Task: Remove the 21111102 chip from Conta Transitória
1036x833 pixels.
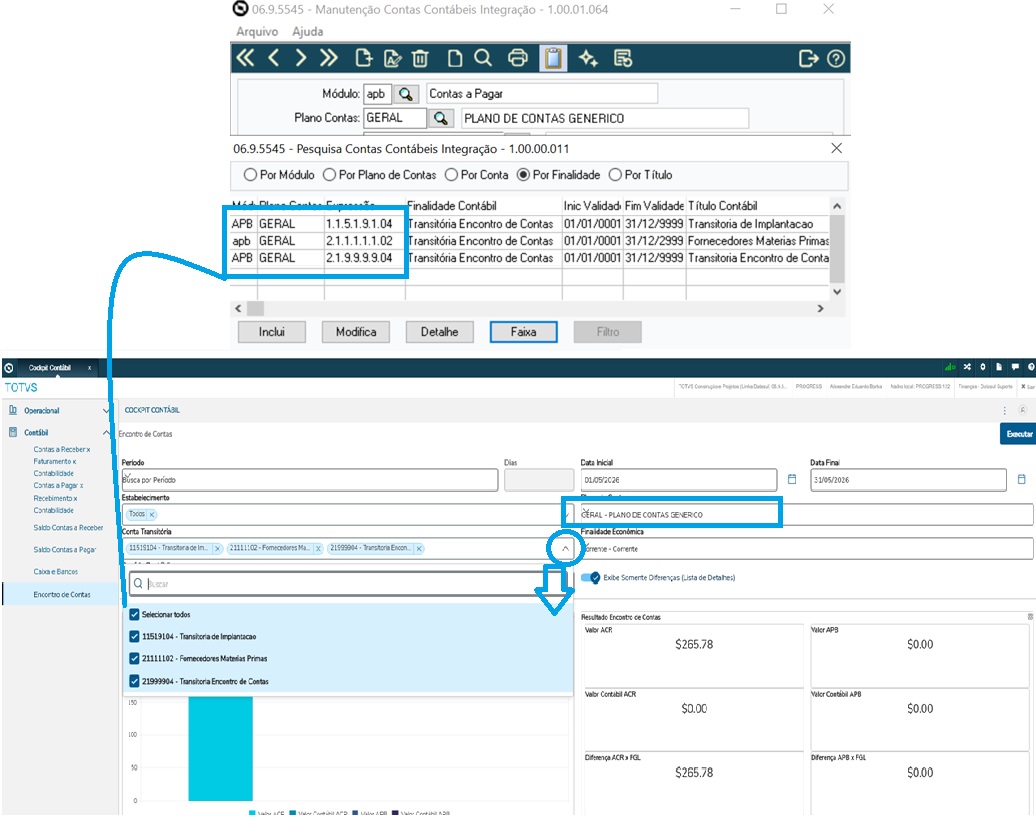Action: [318, 548]
